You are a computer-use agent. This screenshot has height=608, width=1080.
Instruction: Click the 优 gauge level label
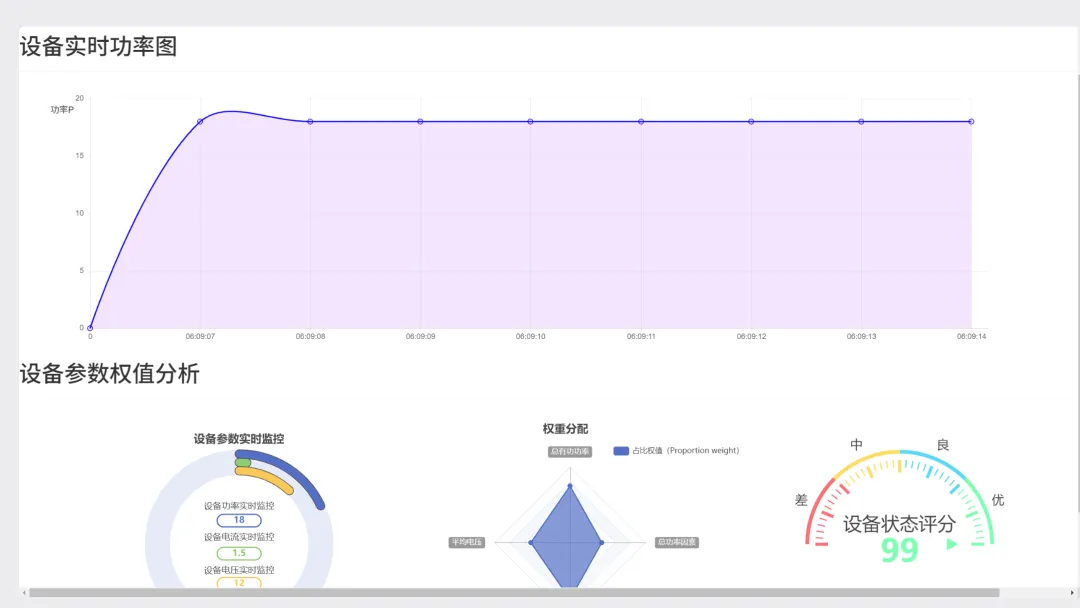pyautogui.click(x=998, y=501)
